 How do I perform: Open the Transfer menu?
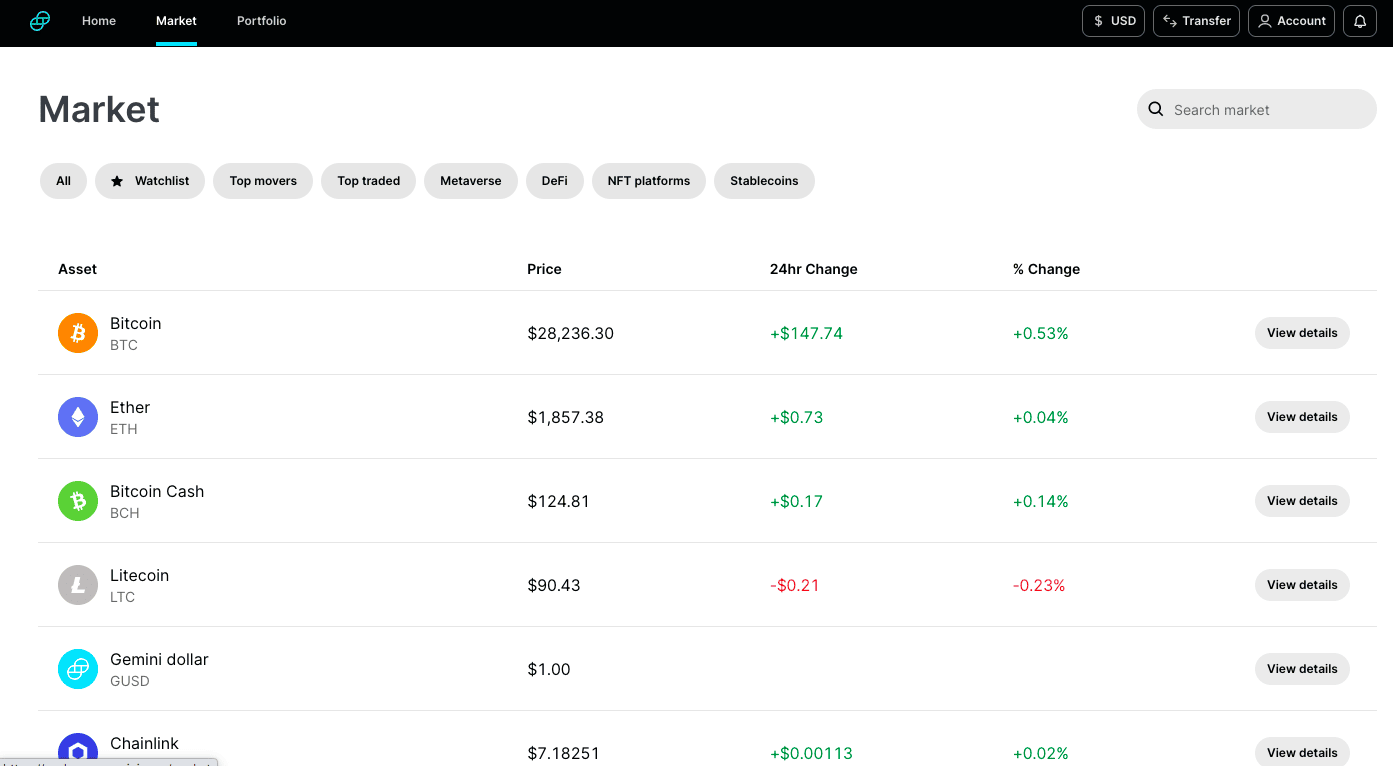[1196, 21]
